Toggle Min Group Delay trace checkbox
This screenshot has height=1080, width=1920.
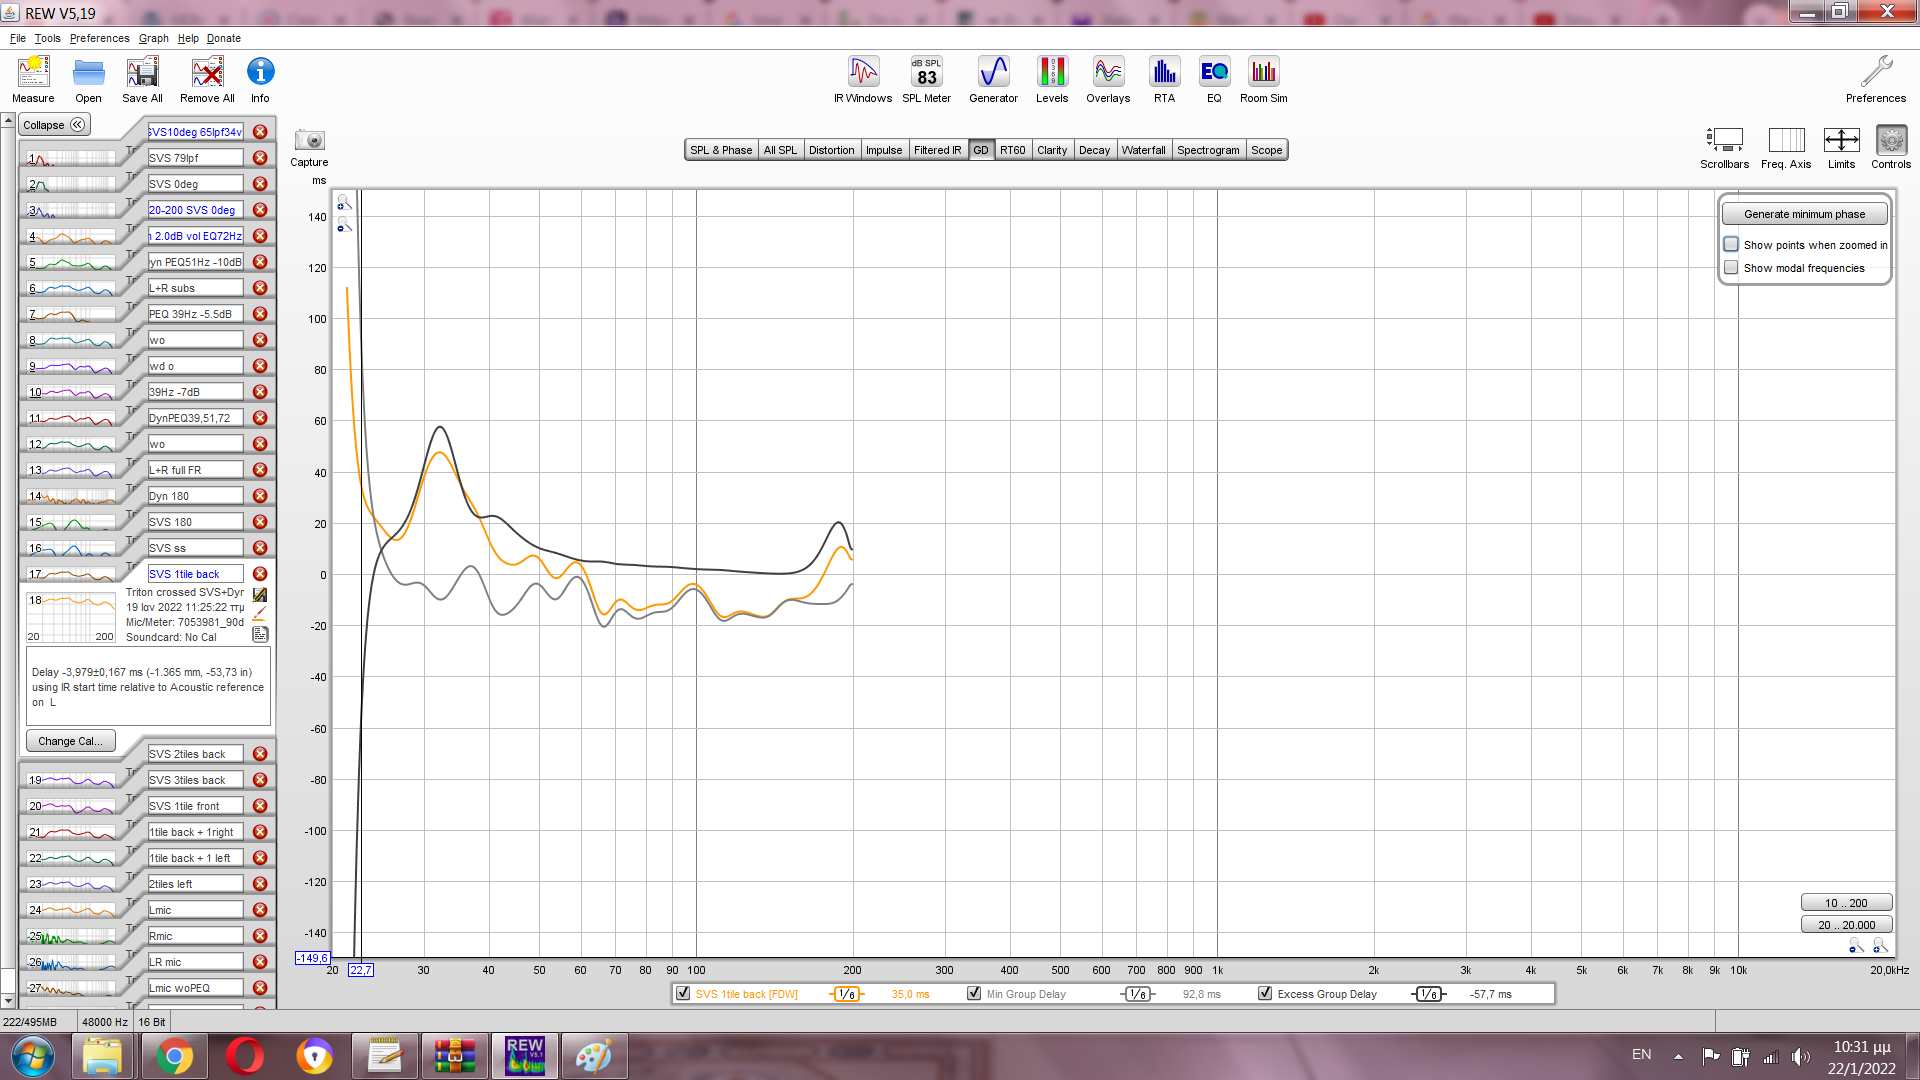click(974, 994)
